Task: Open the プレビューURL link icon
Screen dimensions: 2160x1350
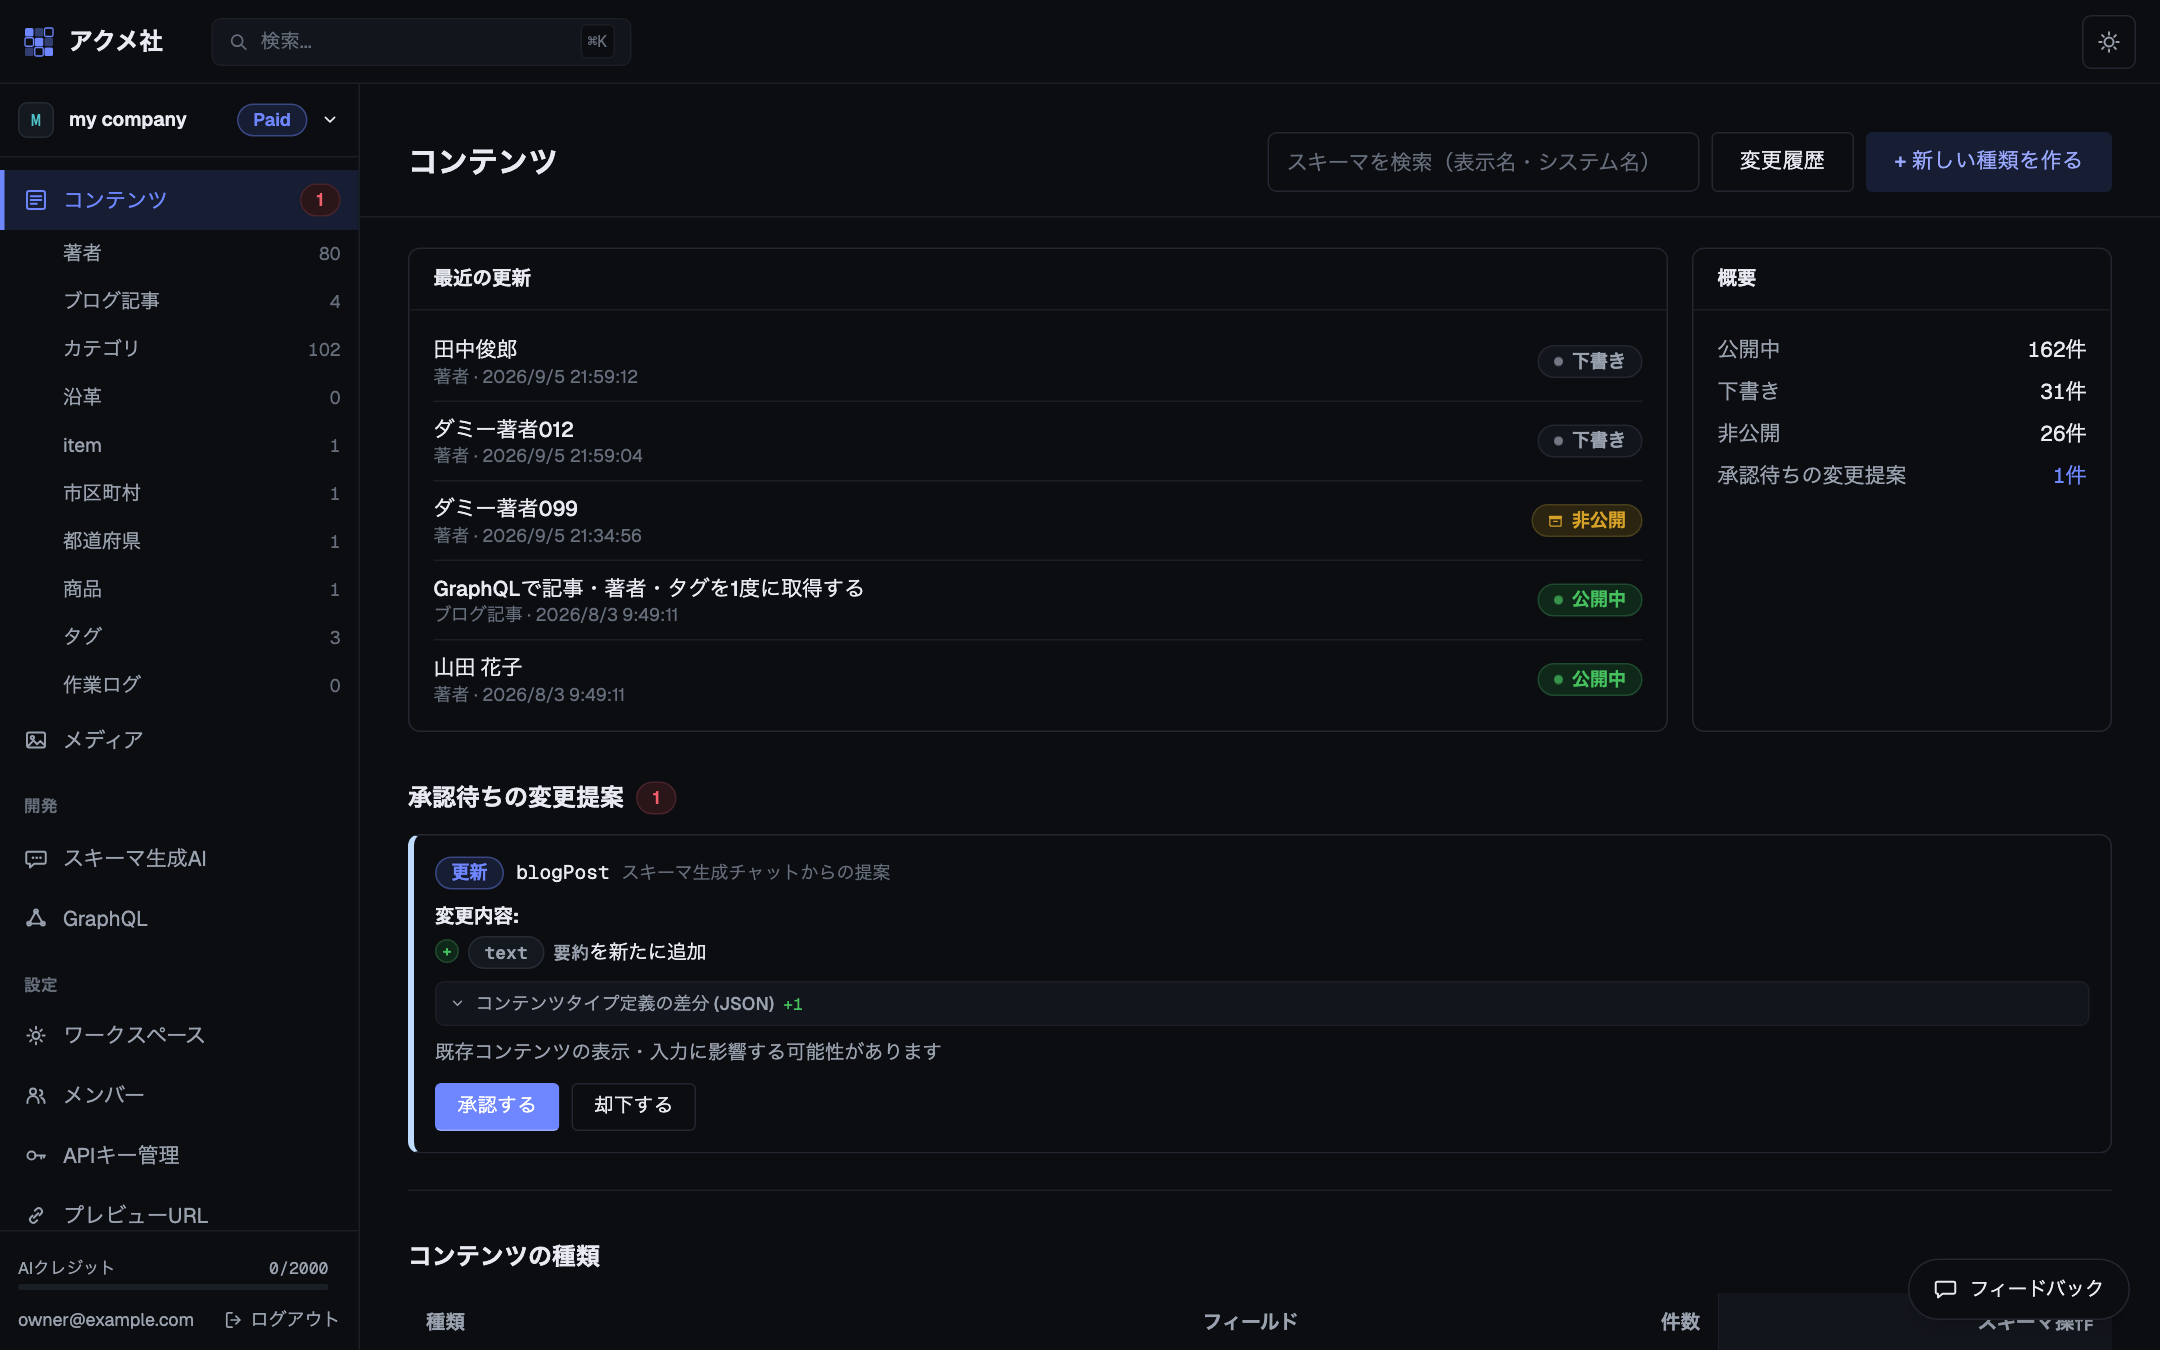Action: [x=36, y=1215]
